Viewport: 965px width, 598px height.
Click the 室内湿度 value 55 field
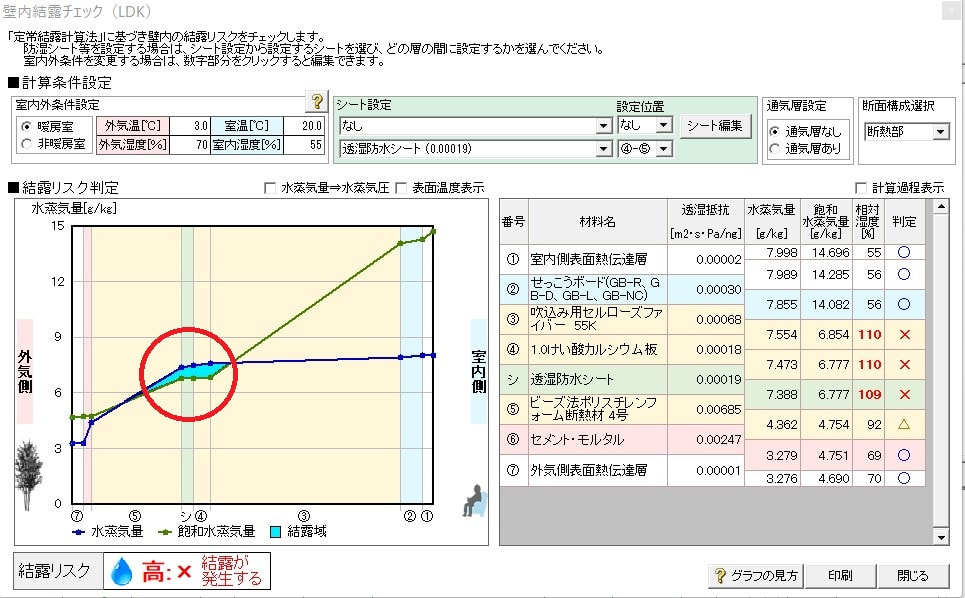tap(304, 145)
